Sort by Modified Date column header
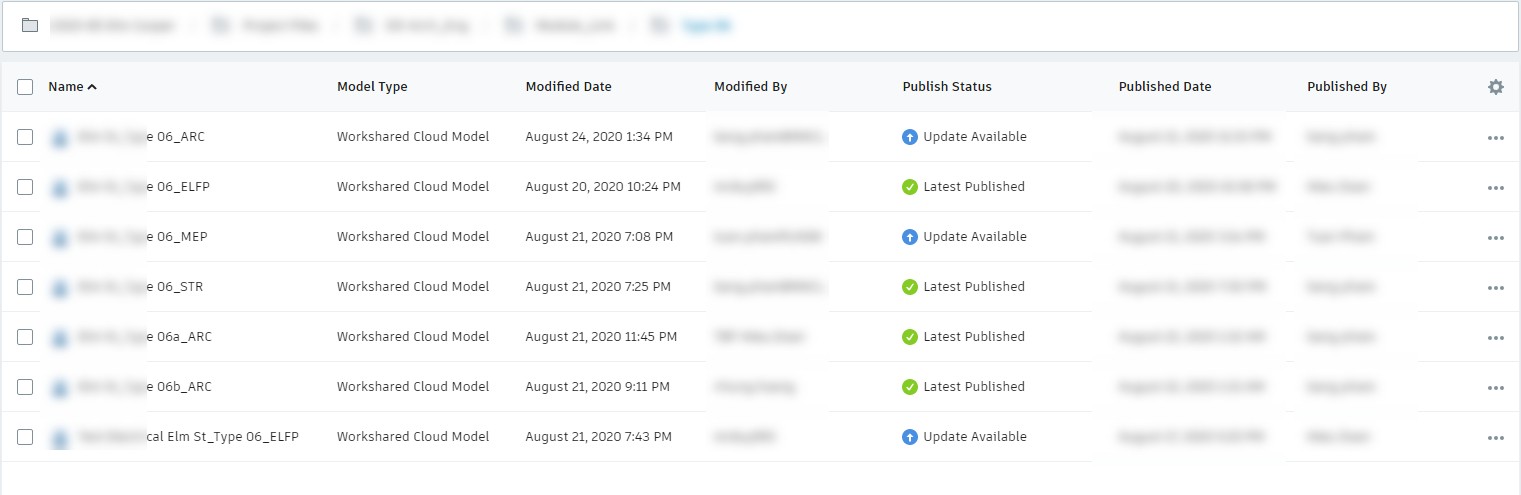The image size is (1521, 495). (x=568, y=87)
